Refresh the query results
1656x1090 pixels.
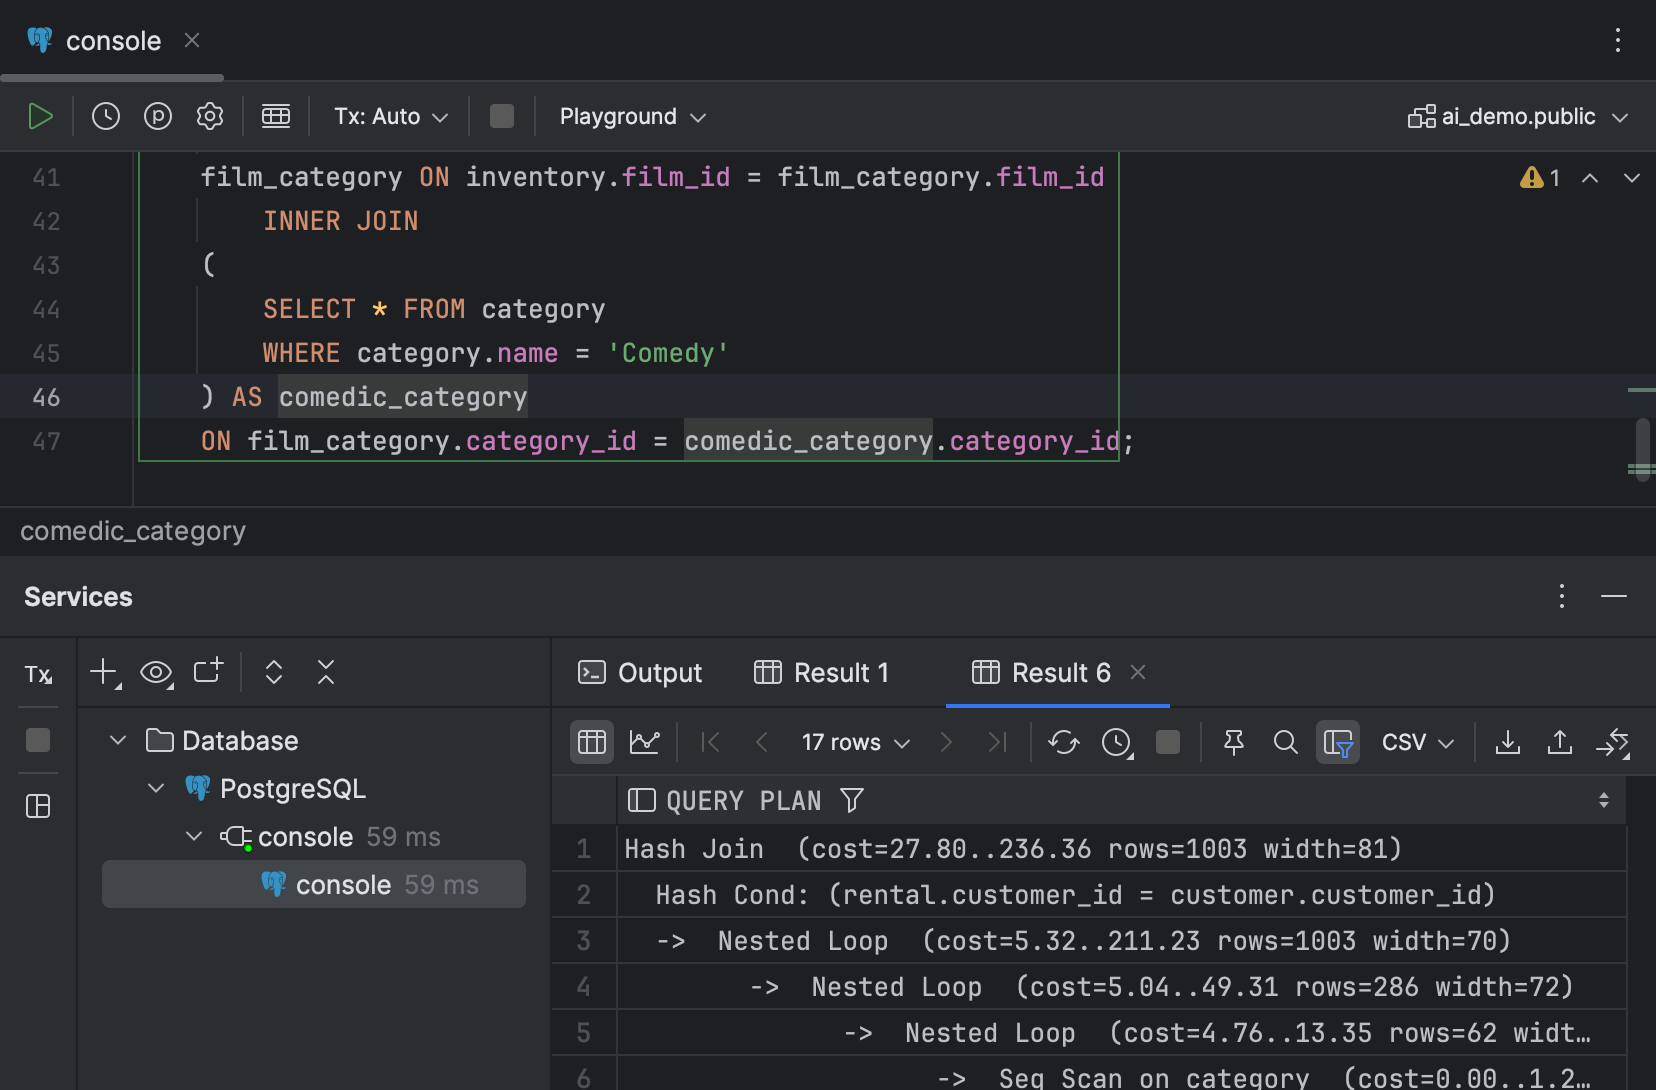1065,742
